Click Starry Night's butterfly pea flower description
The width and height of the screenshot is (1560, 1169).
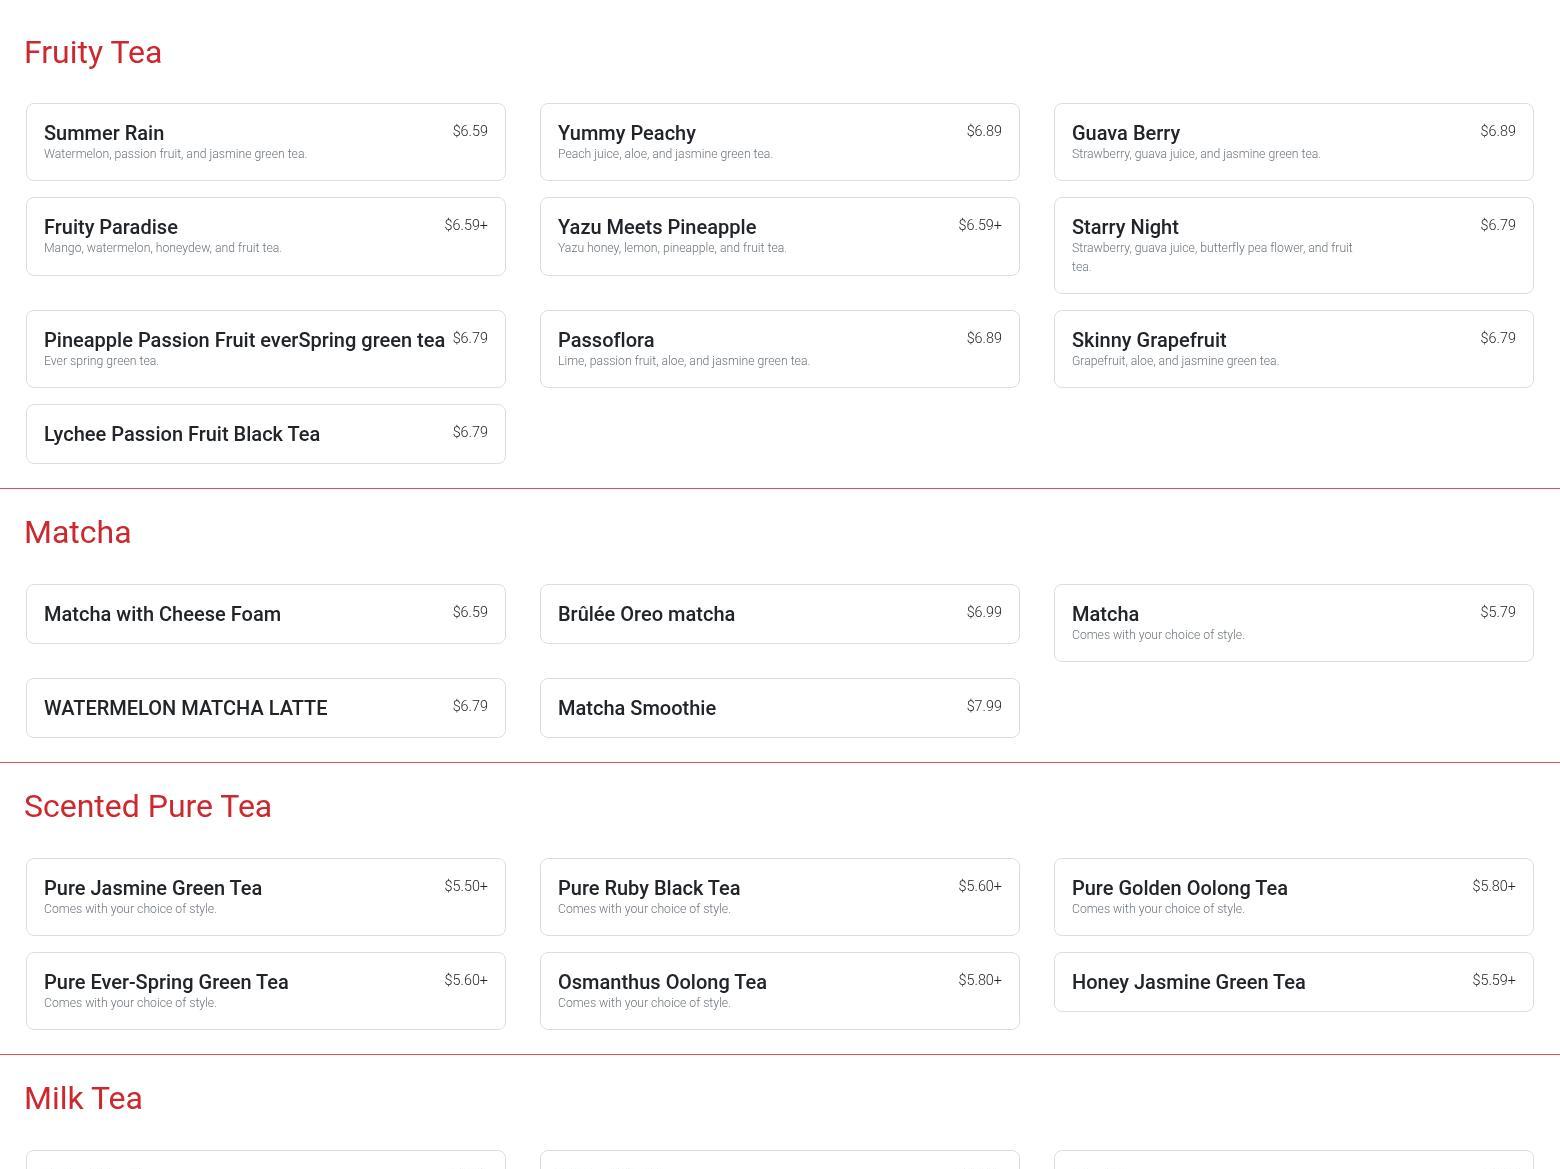[1212, 257]
